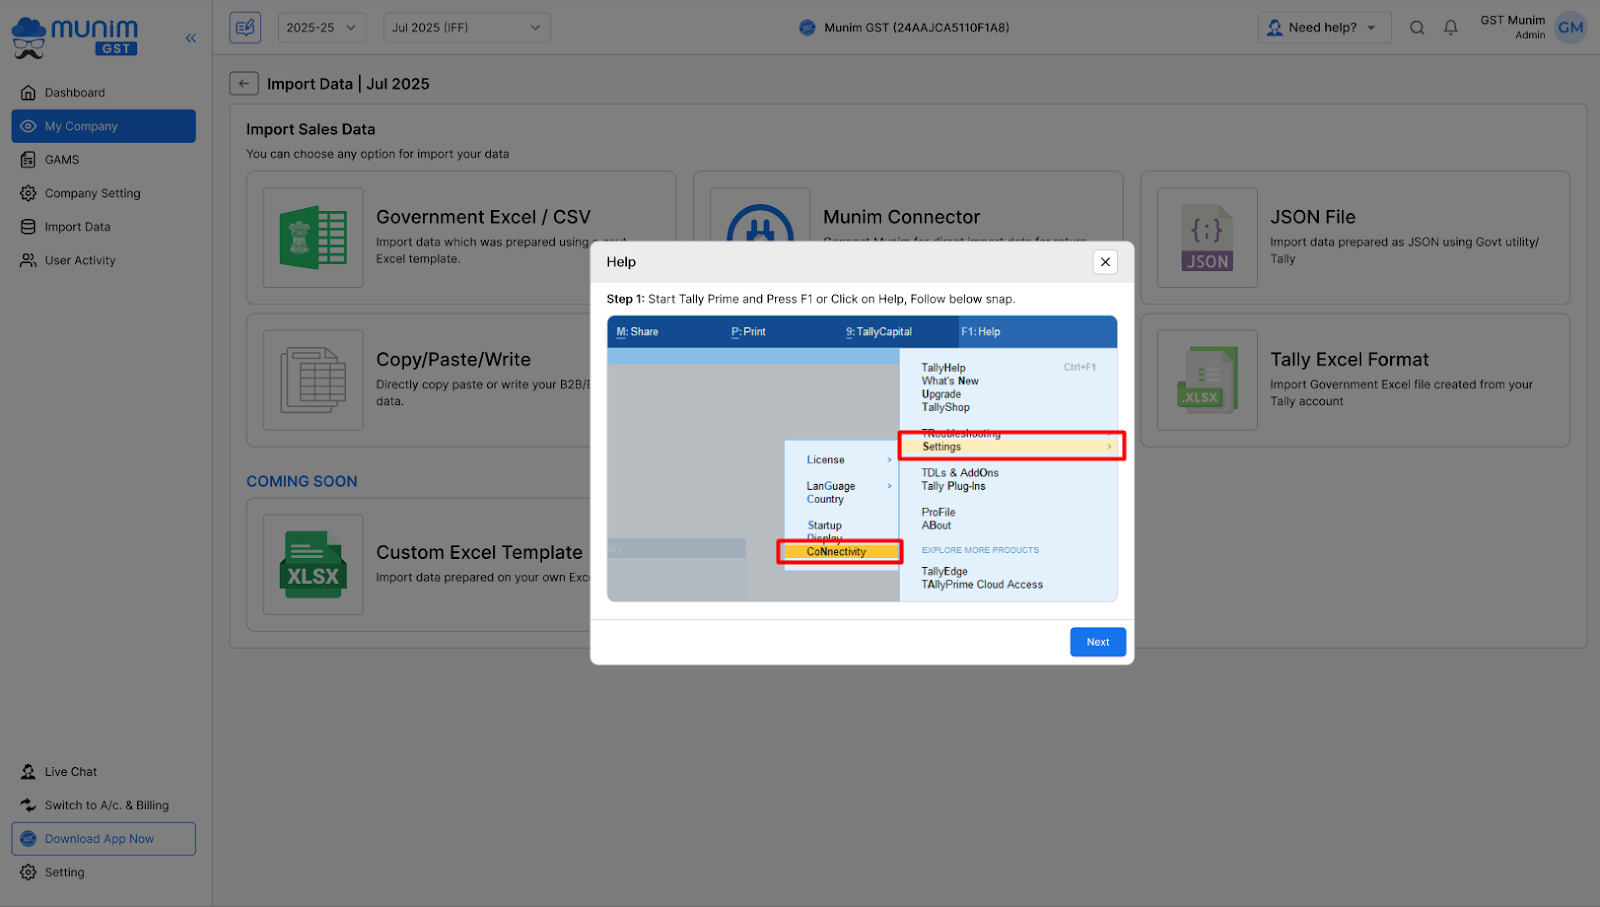
Task: Click the Next button in Help dialog
Action: 1097,642
